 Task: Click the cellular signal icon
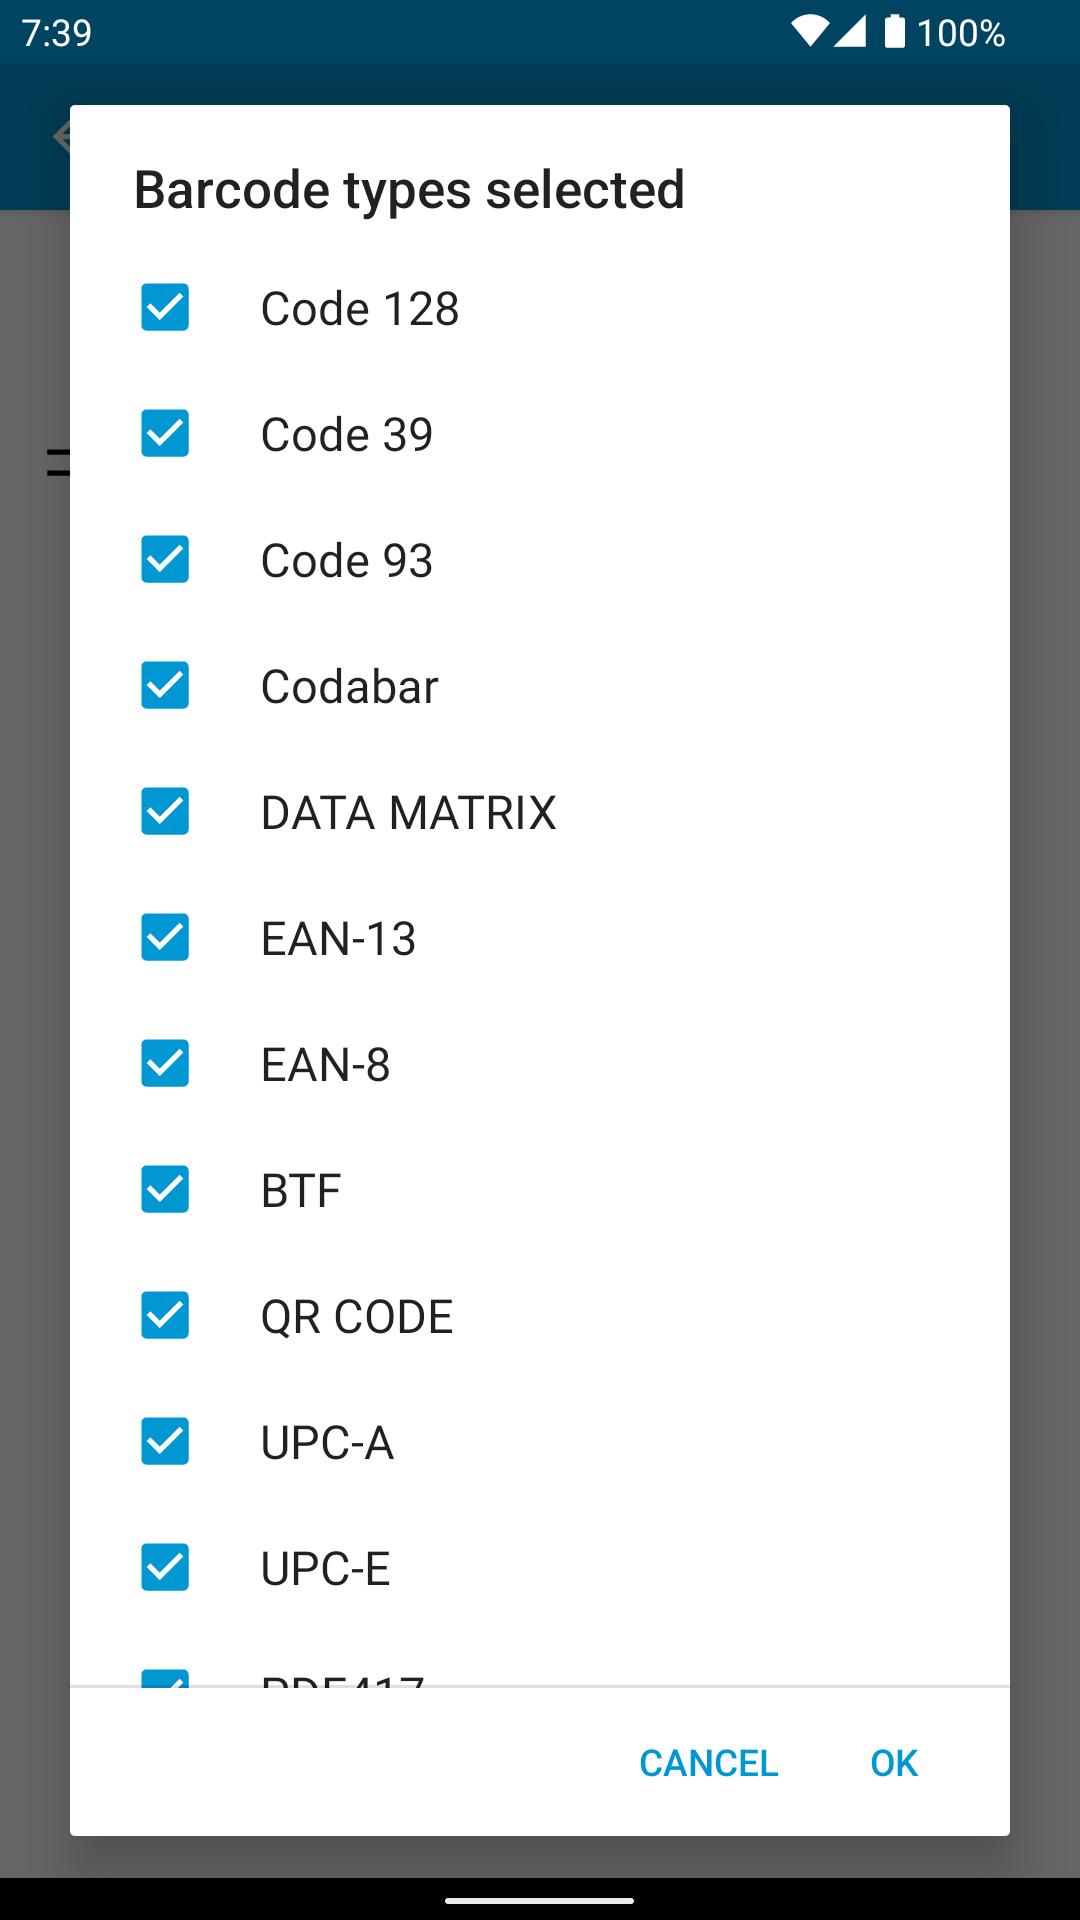coord(849,32)
